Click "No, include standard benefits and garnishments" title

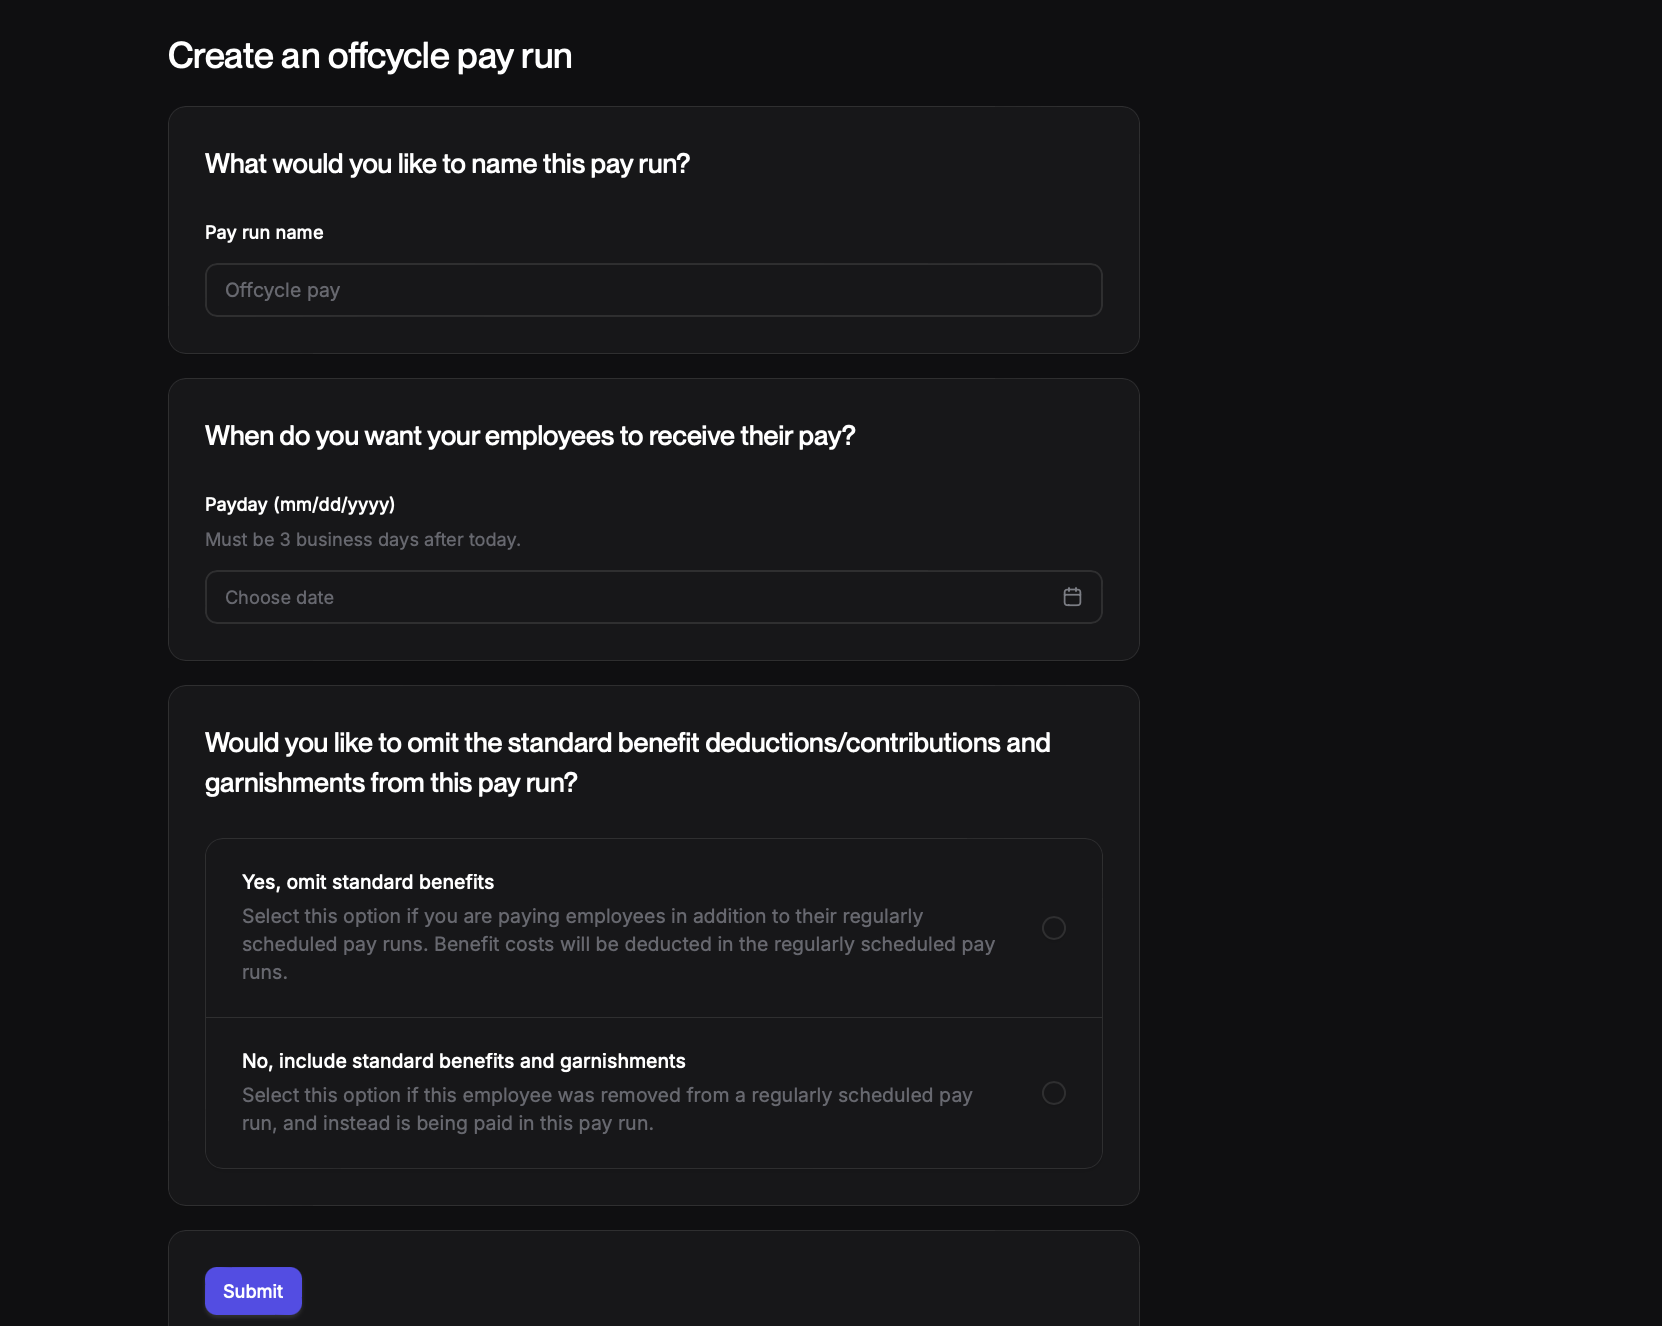(464, 1061)
